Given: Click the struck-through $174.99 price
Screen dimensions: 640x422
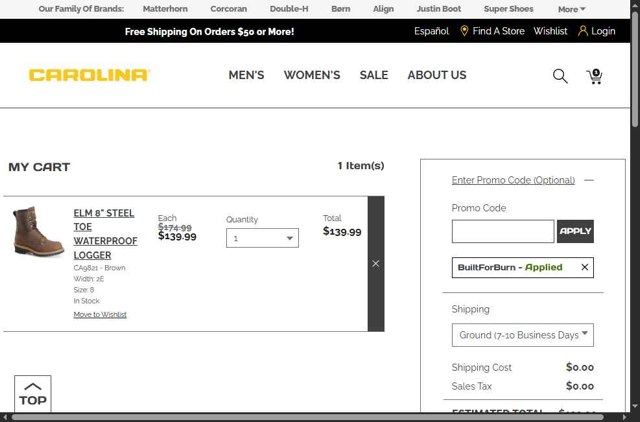Looking at the screenshot, I should coord(175,227).
